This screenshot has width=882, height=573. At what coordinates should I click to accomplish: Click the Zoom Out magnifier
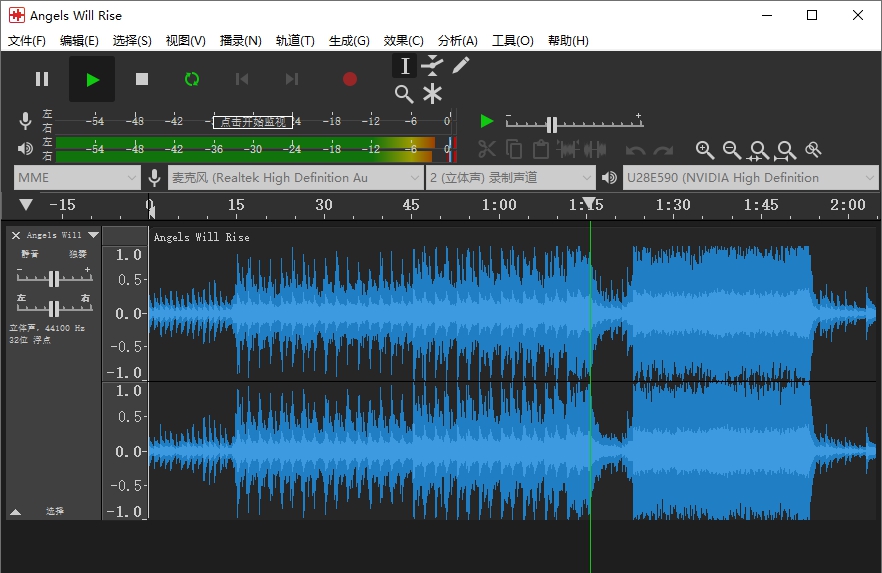coord(732,150)
